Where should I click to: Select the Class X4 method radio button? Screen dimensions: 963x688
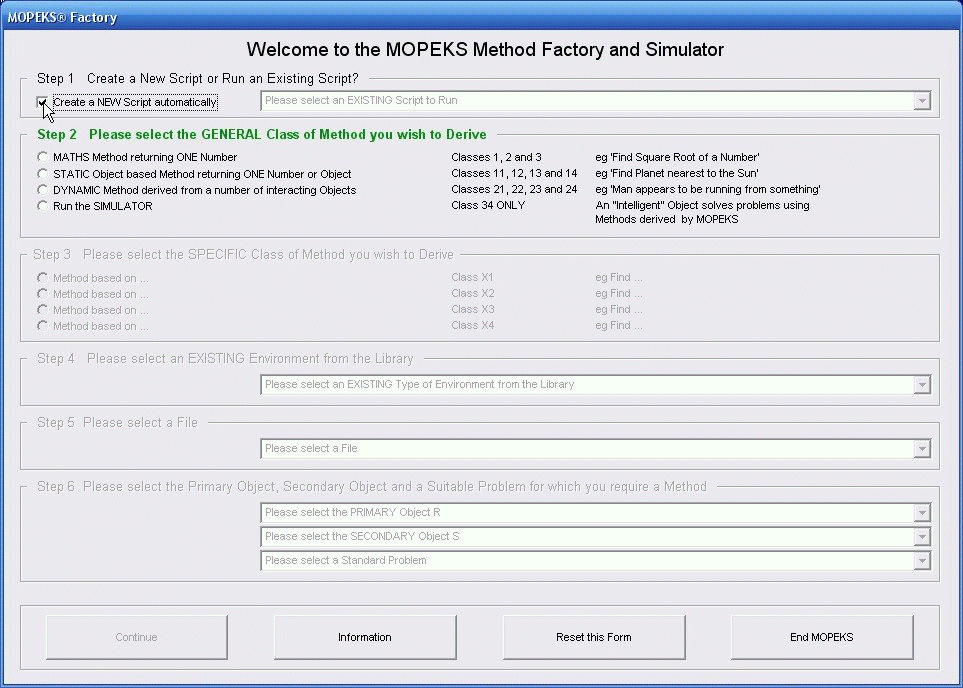(42, 326)
